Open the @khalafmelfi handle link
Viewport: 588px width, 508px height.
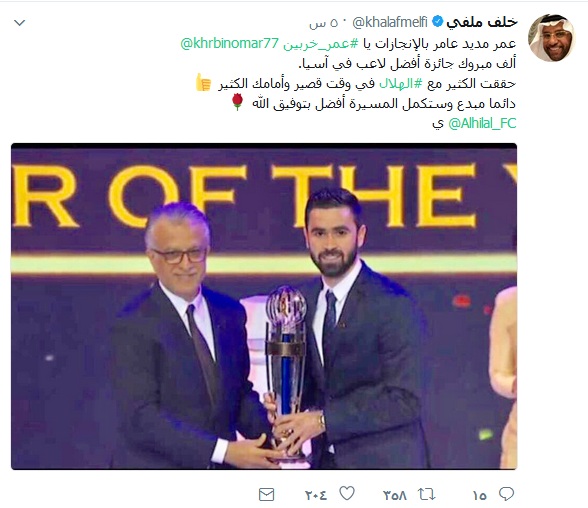point(390,22)
